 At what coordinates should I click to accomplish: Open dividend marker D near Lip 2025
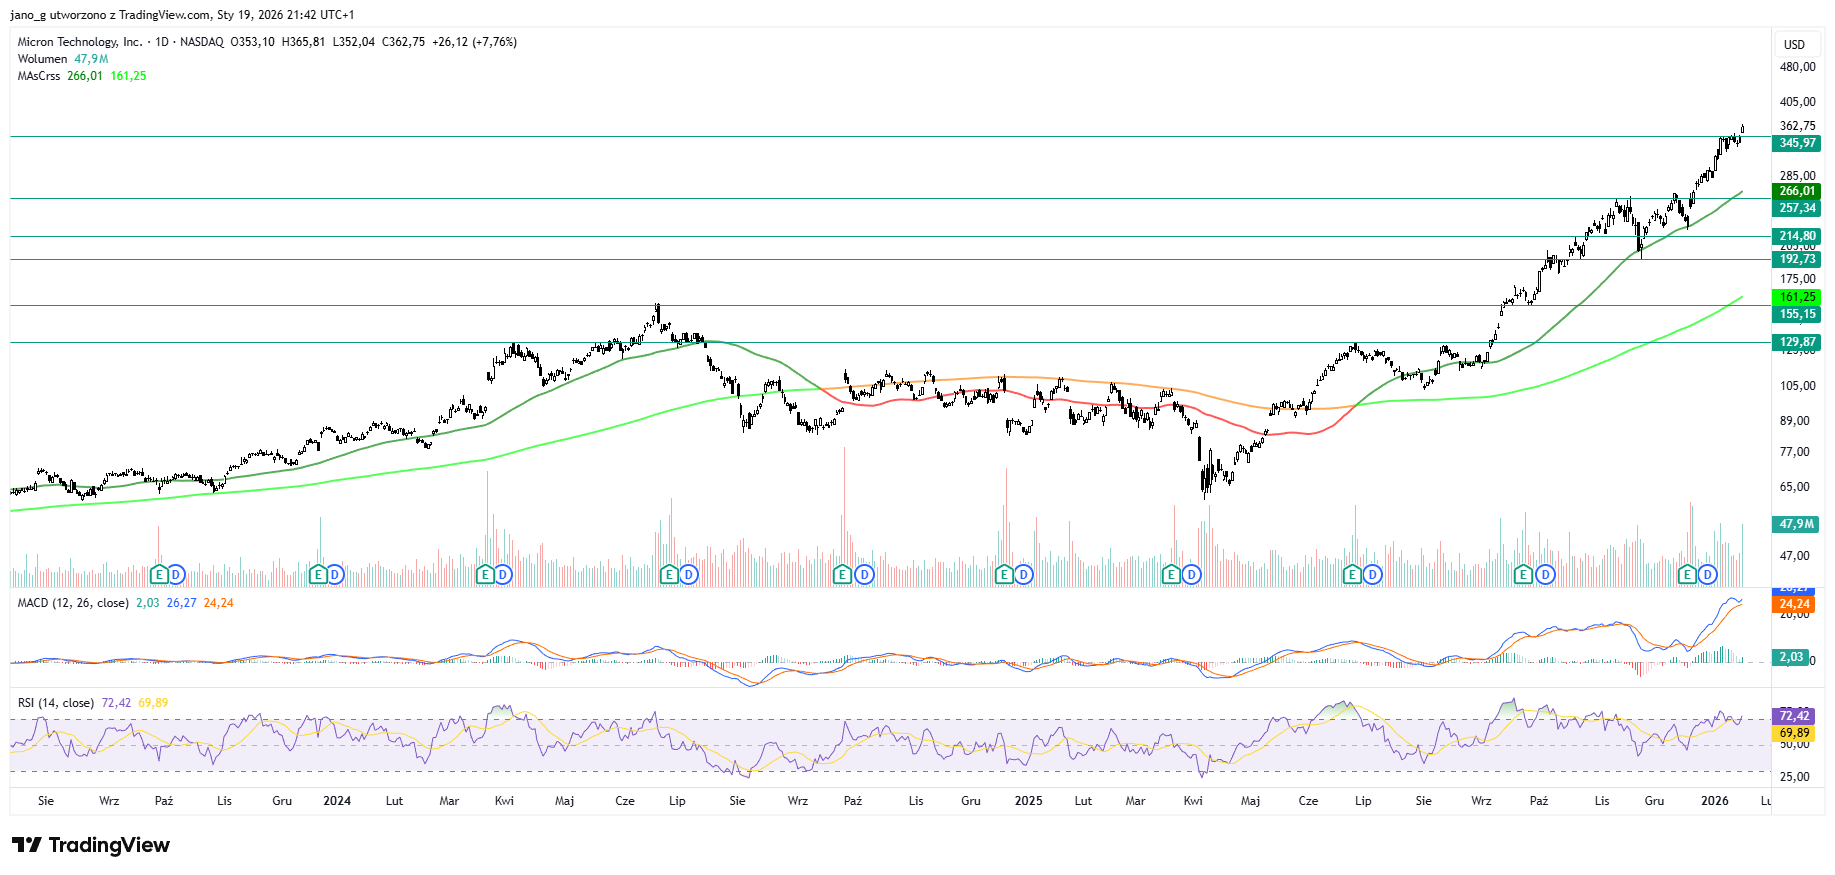click(1372, 574)
